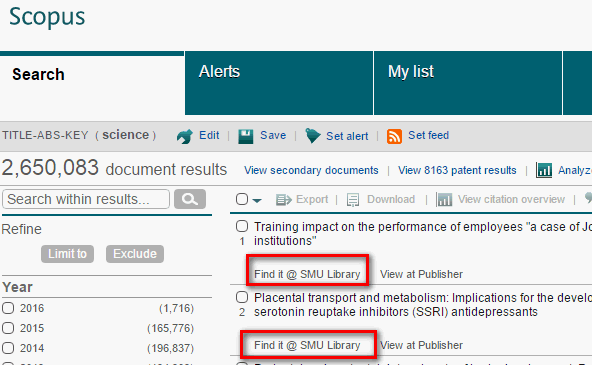
Task: Switch to the Search tab
Action: pos(92,83)
